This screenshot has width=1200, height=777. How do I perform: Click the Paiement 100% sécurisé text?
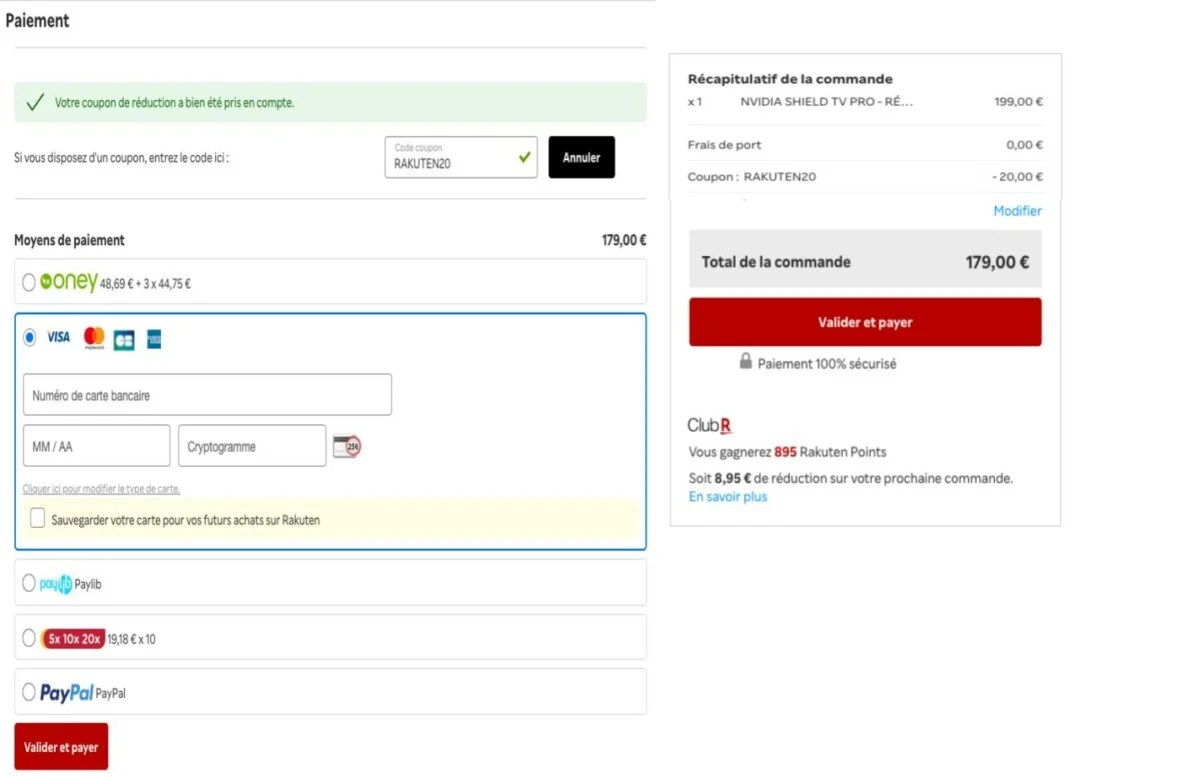point(827,364)
